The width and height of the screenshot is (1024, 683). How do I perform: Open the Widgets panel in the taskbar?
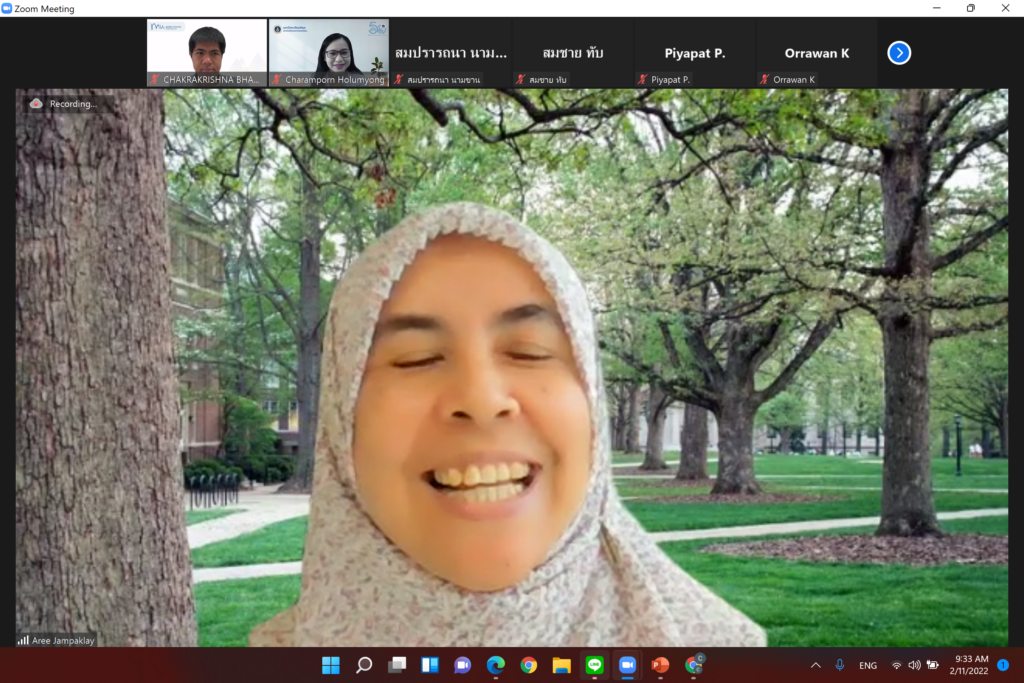coord(430,665)
